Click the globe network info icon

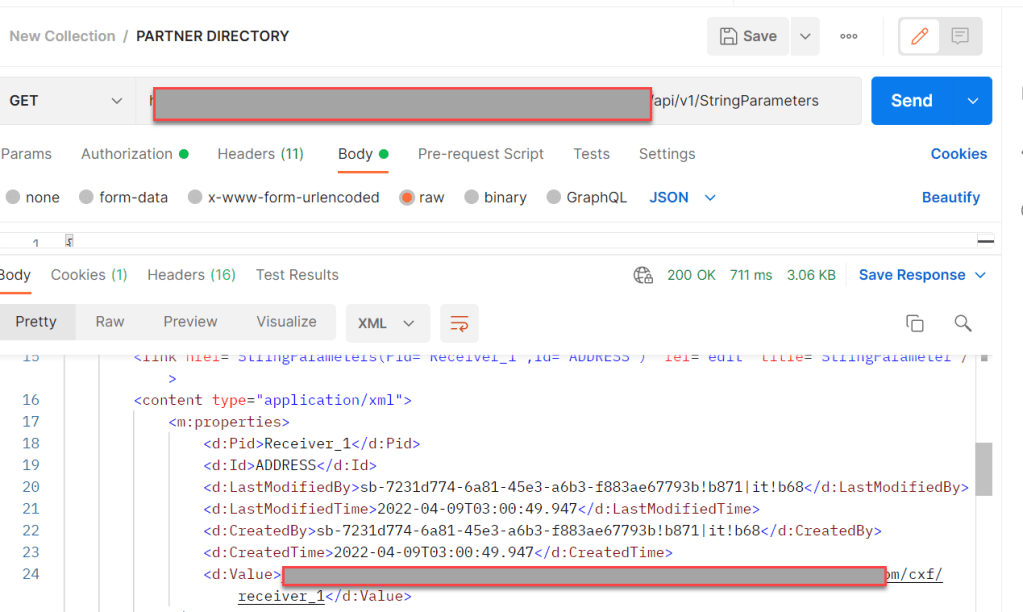click(643, 275)
